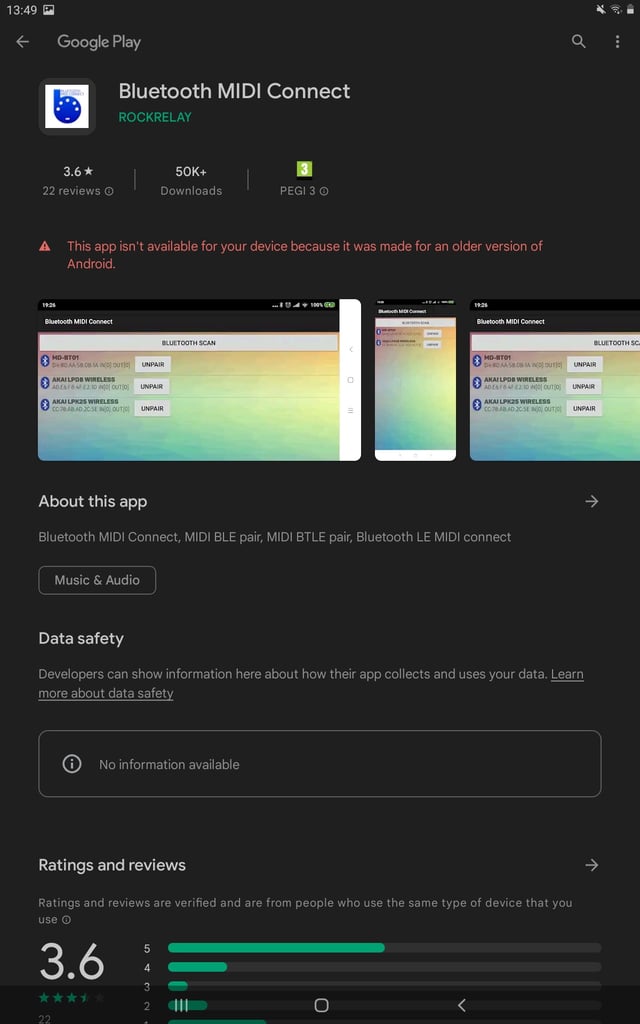The image size is (640, 1024).
Task: Open the portrait phone screenshot
Action: [x=415, y=380]
